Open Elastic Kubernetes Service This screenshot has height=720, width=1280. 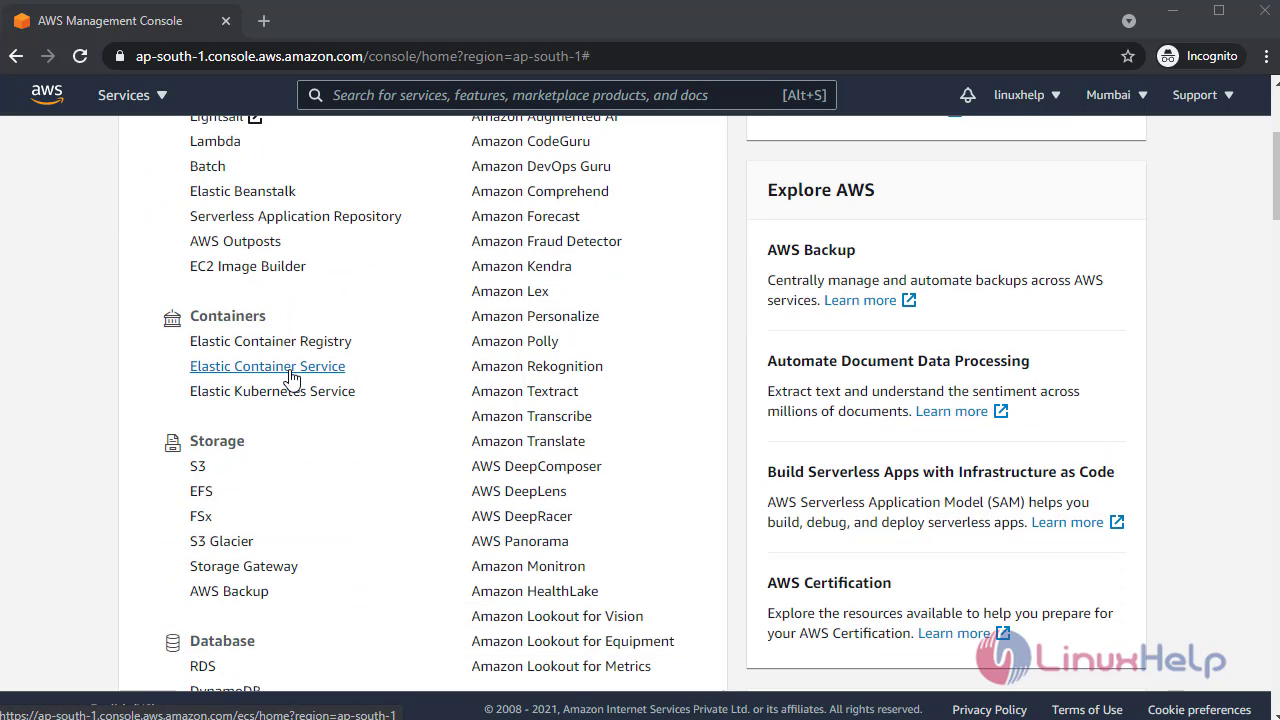click(x=272, y=391)
